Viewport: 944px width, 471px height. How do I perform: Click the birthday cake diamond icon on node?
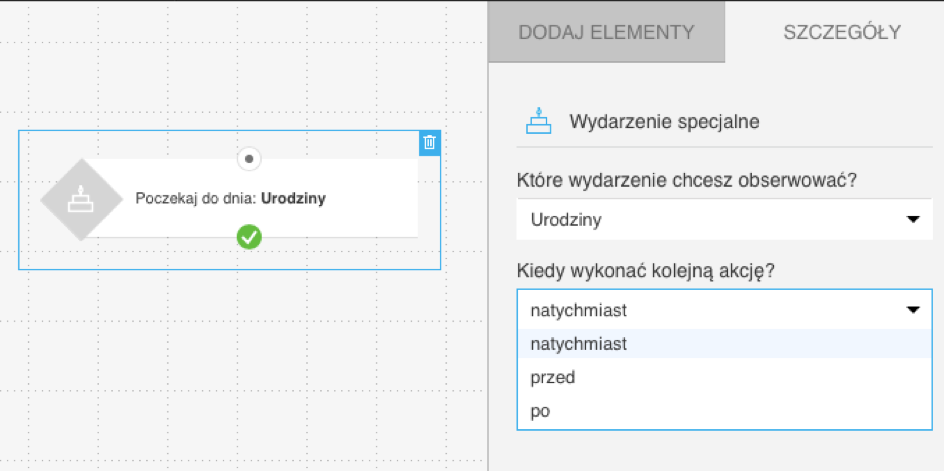click(80, 199)
